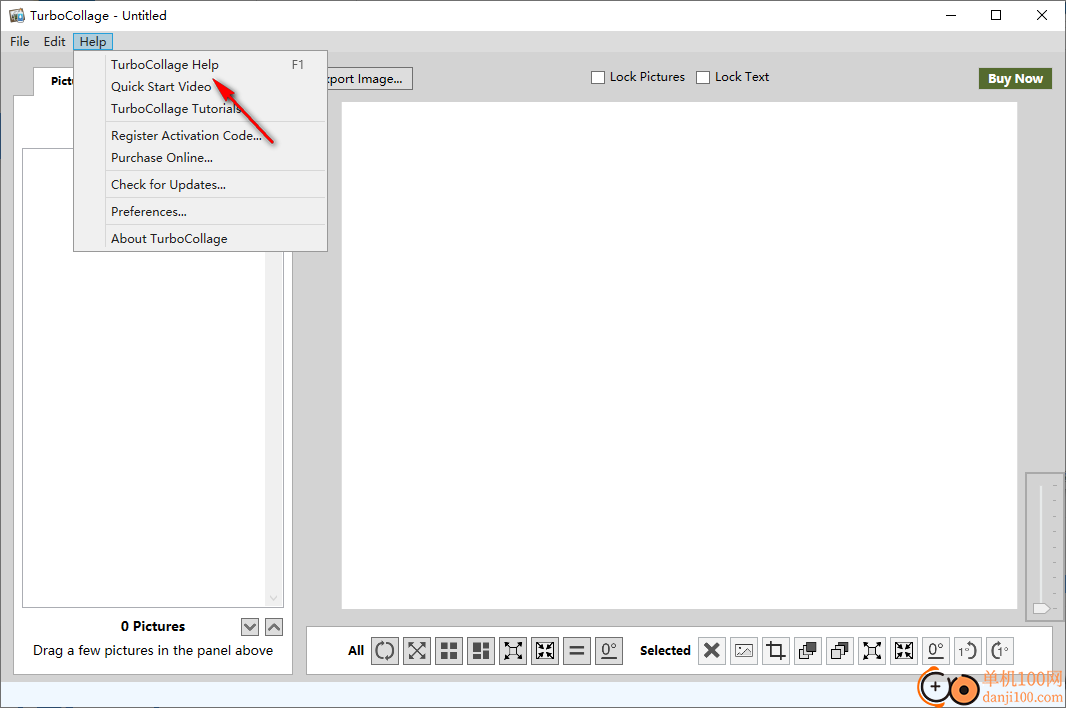Click the blank white collage canvas
Viewport: 1066px width, 708px height.
[679, 355]
